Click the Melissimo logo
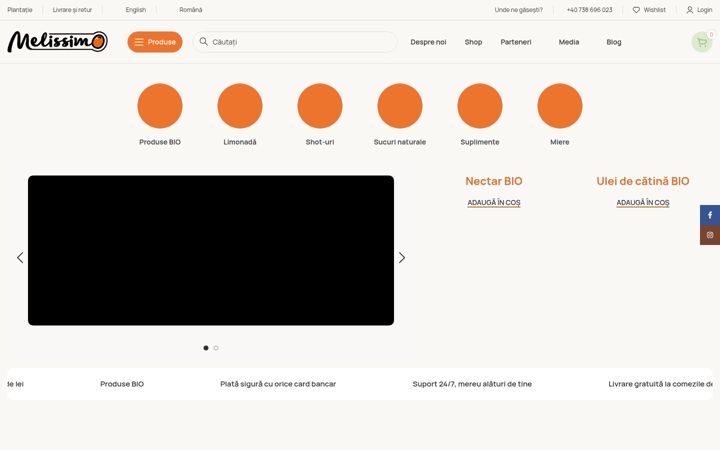Image resolution: width=720 pixels, height=450 pixels. click(57, 42)
